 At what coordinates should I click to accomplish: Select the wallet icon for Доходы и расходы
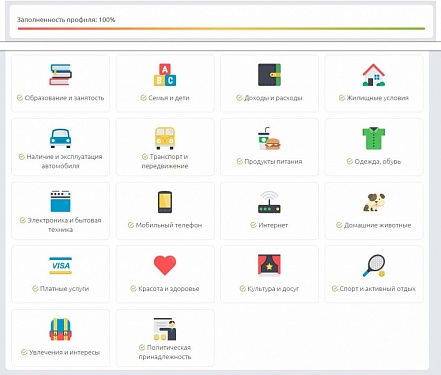pyautogui.click(x=269, y=75)
